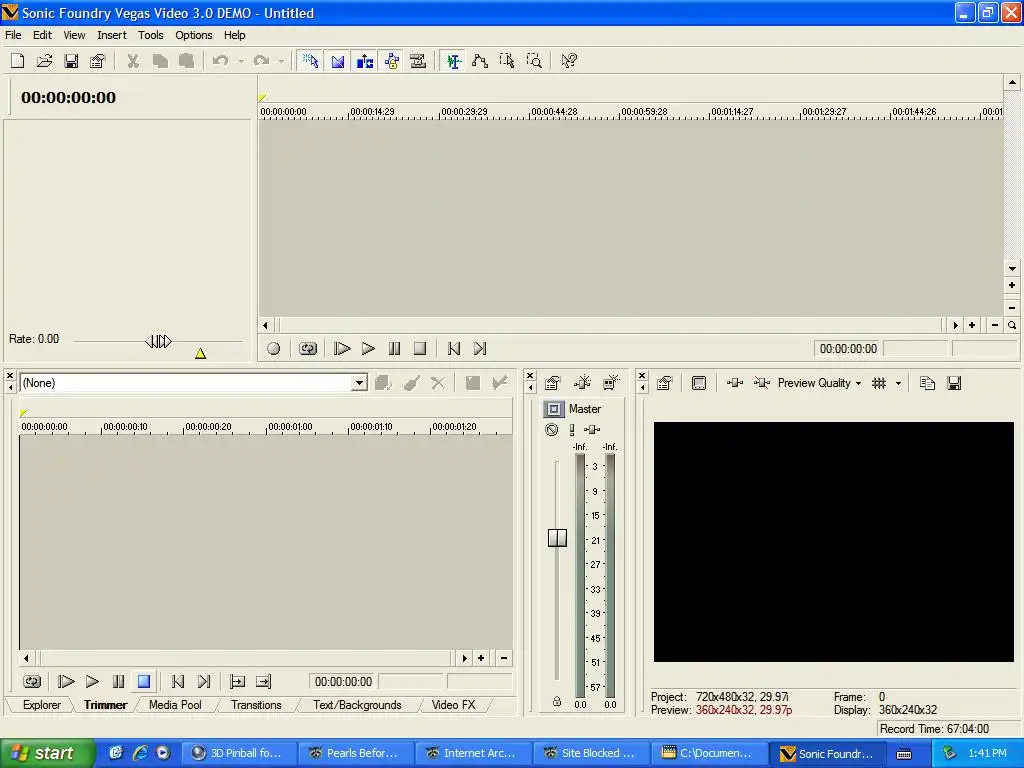
Task: Select the Normal Edit tool
Action: tap(453, 61)
